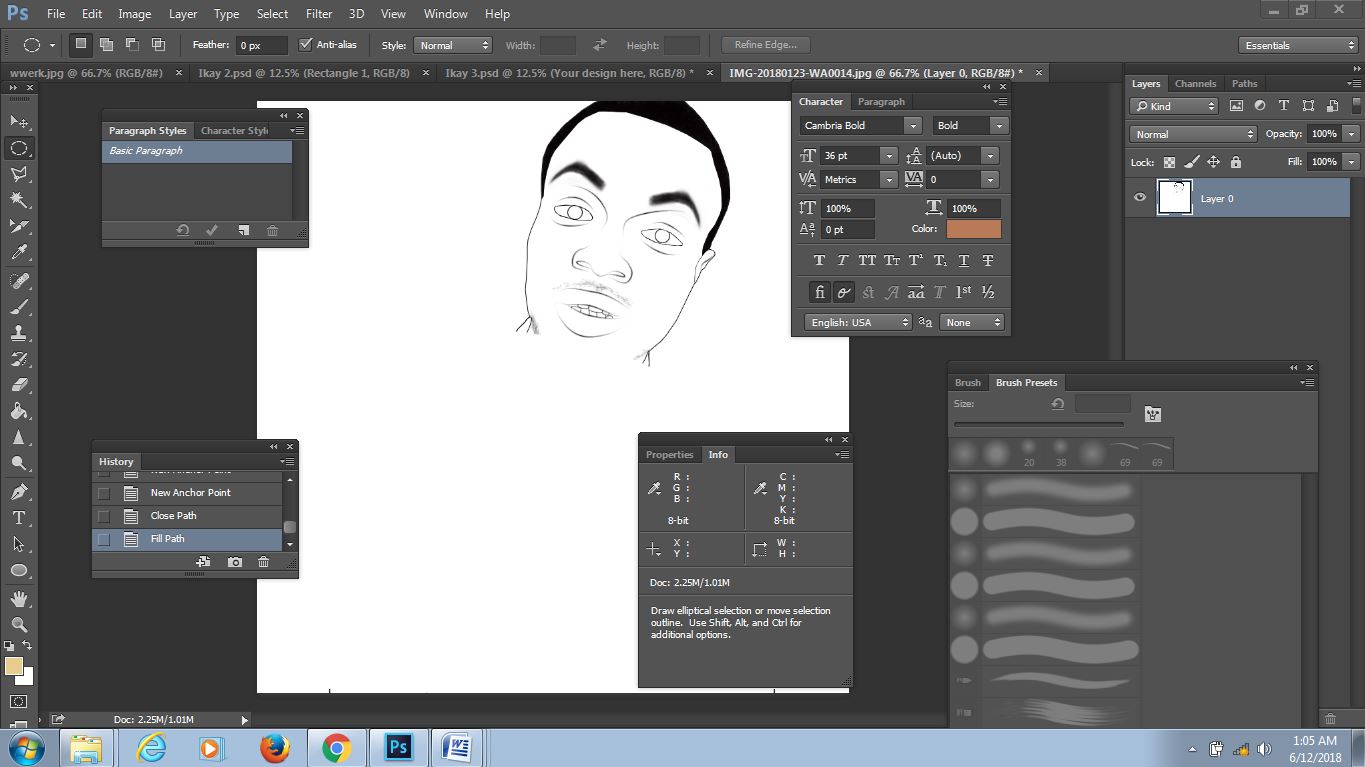Click the camera snapshot icon in History

[x=235, y=563]
